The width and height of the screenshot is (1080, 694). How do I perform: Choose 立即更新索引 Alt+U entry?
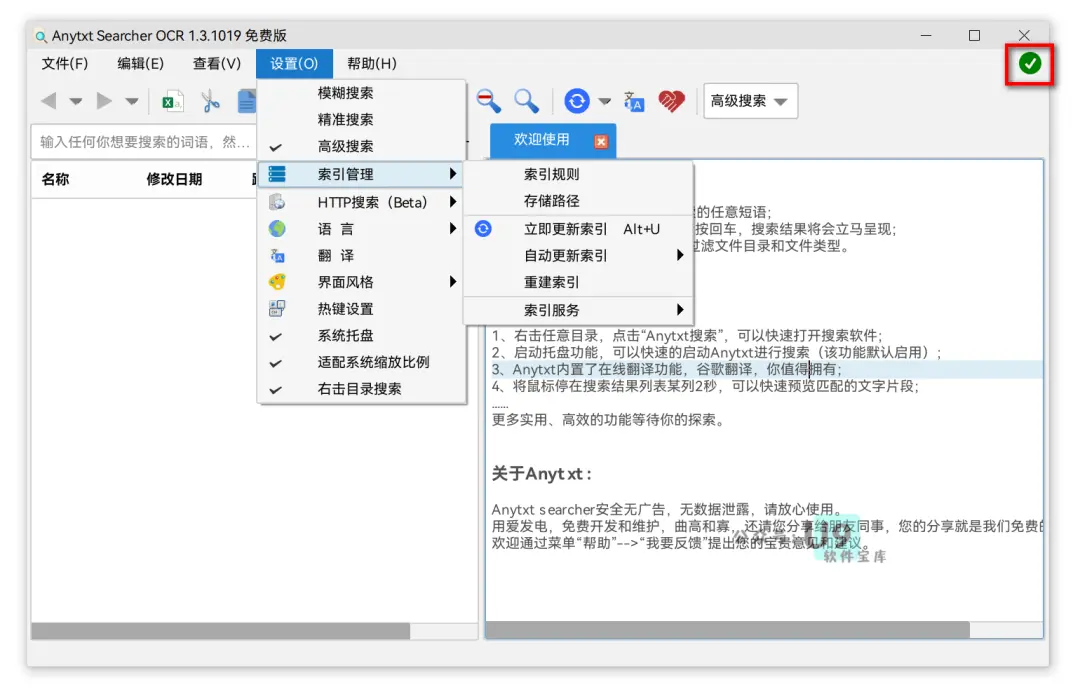tap(578, 229)
